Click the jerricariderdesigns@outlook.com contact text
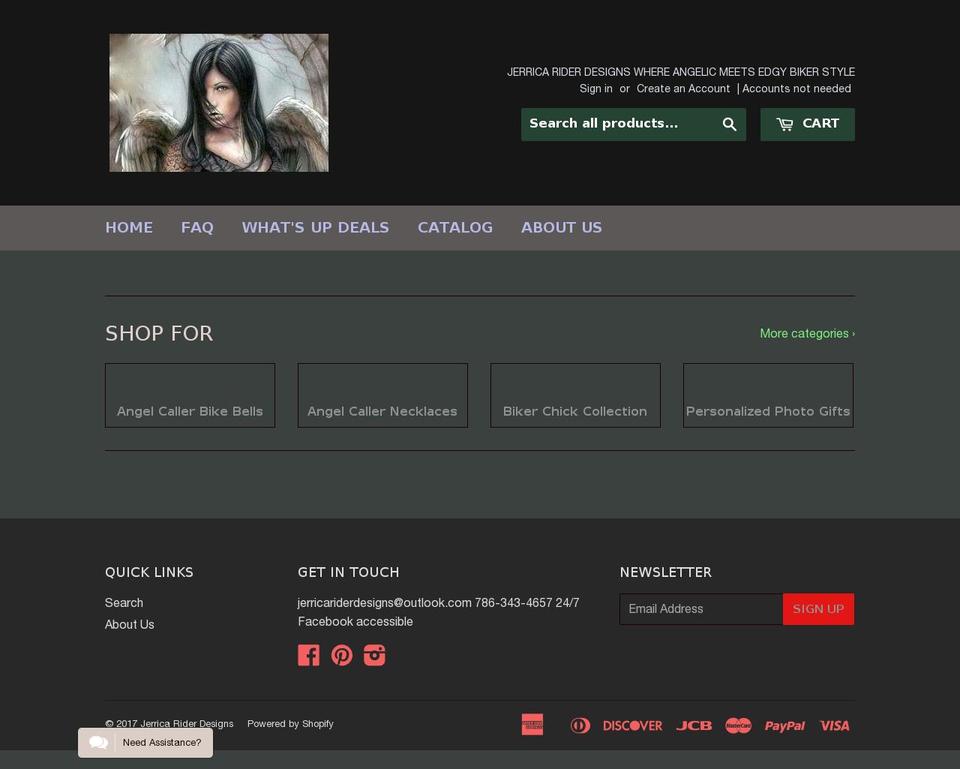Image resolution: width=960 pixels, height=769 pixels. (x=384, y=603)
